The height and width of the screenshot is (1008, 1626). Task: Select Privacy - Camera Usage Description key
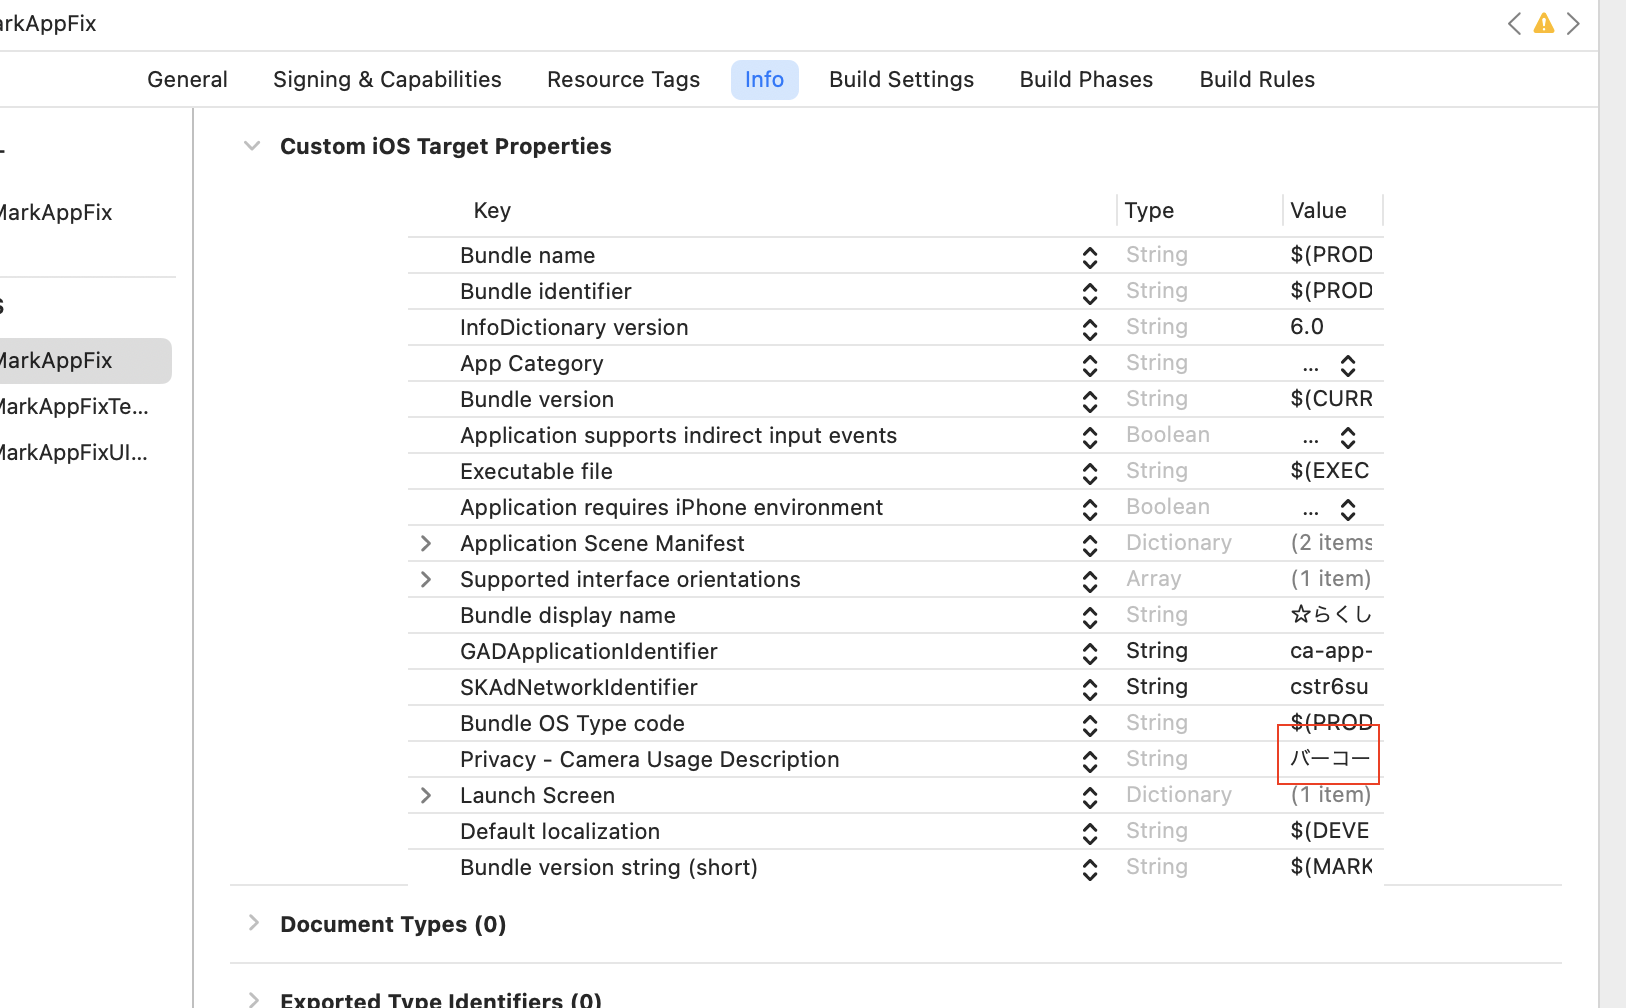[x=649, y=759]
